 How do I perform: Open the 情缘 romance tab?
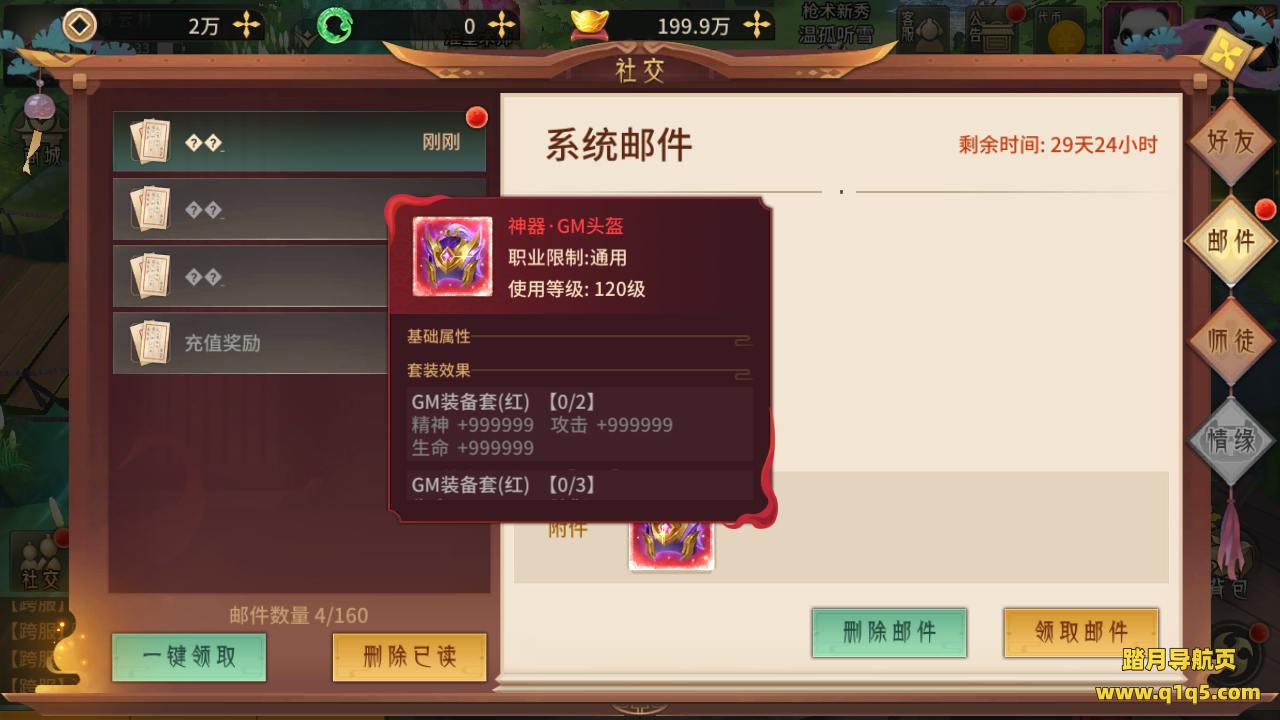[1230, 441]
